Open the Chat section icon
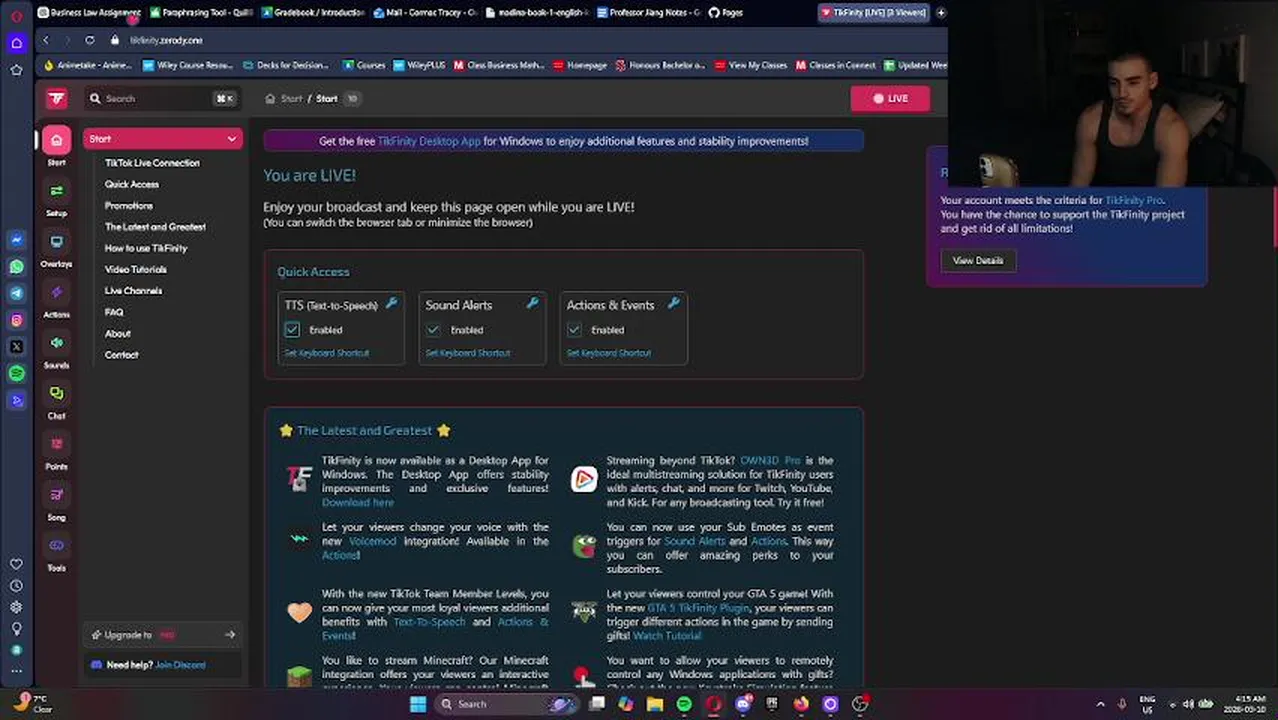 tap(56, 394)
